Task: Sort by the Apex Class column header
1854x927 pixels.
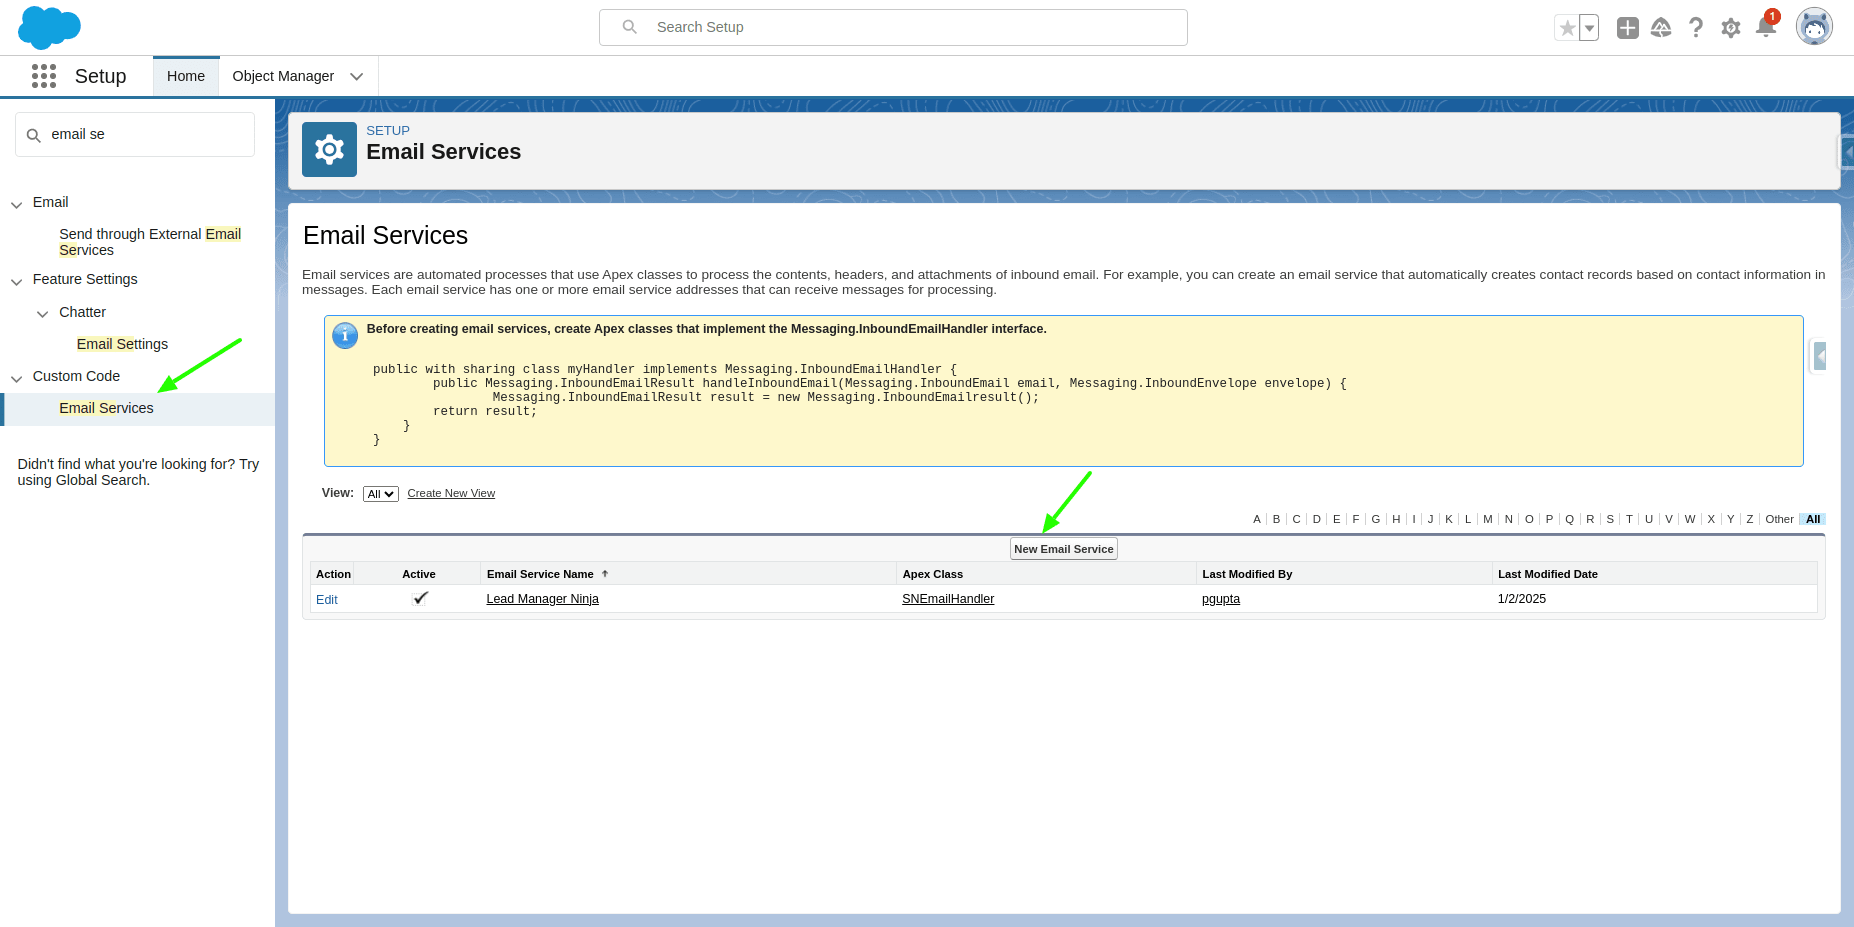Action: (933, 574)
